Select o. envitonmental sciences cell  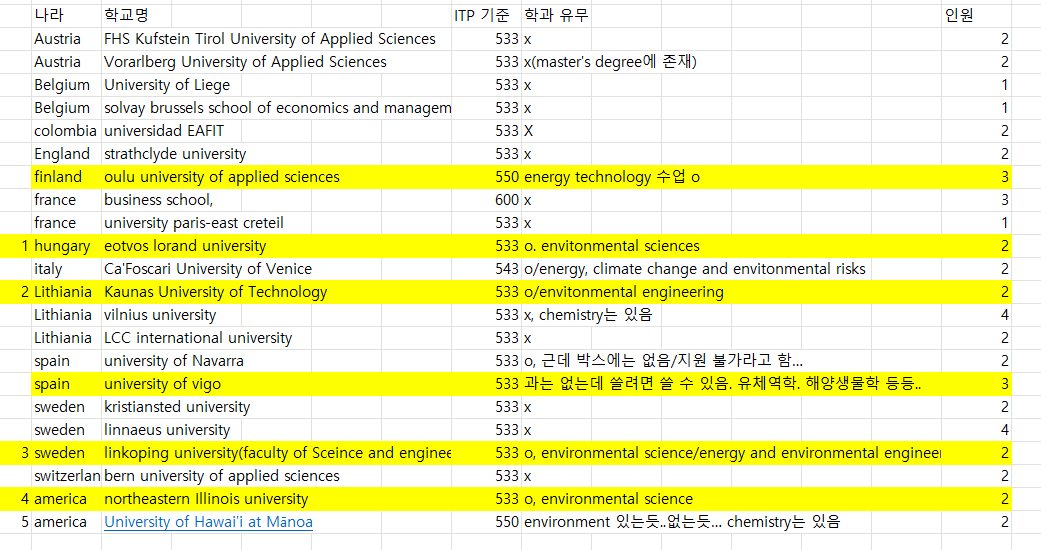612,246
